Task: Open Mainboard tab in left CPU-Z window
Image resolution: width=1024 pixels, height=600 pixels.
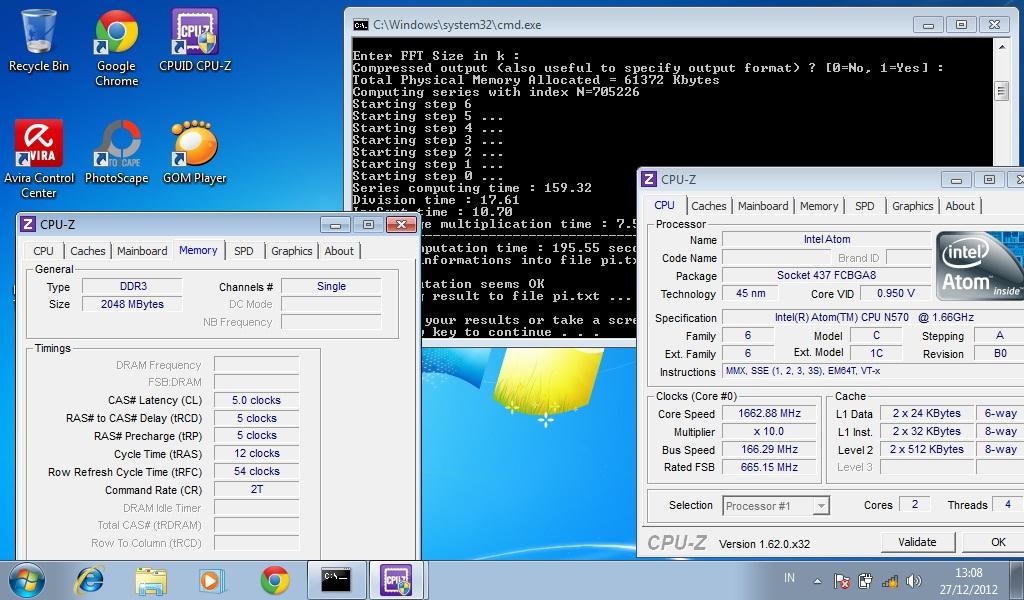Action: pos(142,251)
